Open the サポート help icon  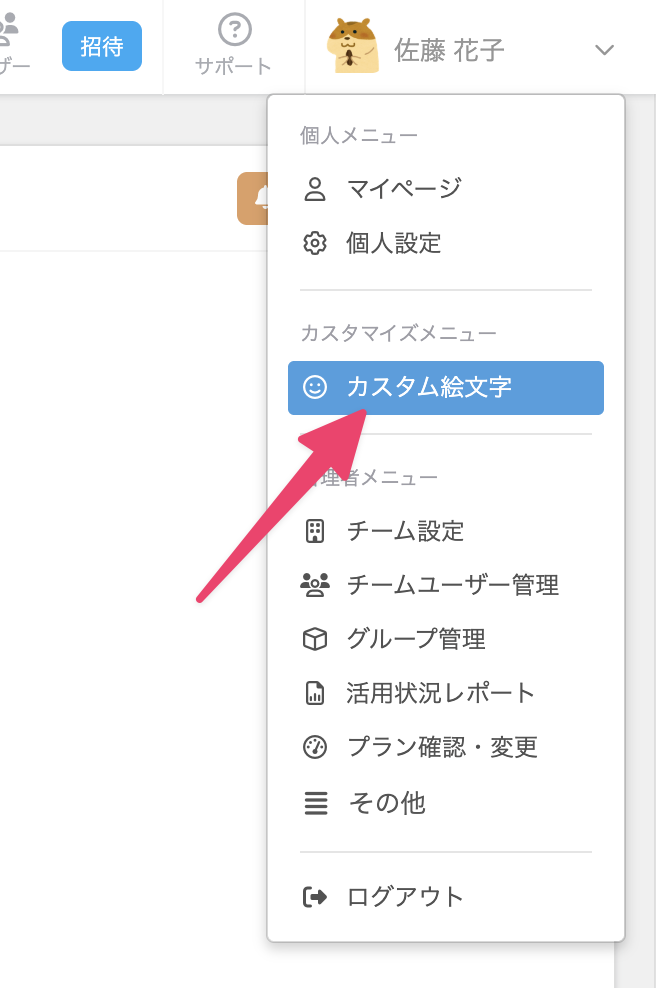(x=234, y=30)
